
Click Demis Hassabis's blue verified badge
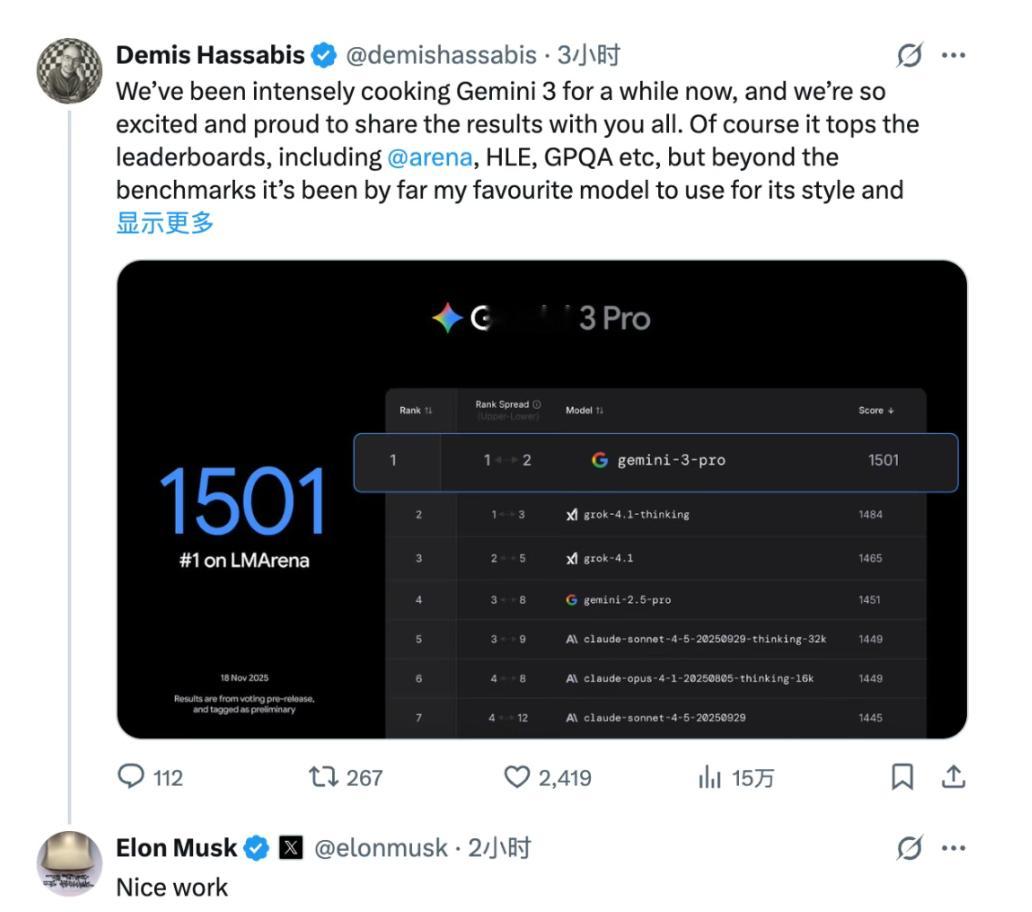[323, 56]
